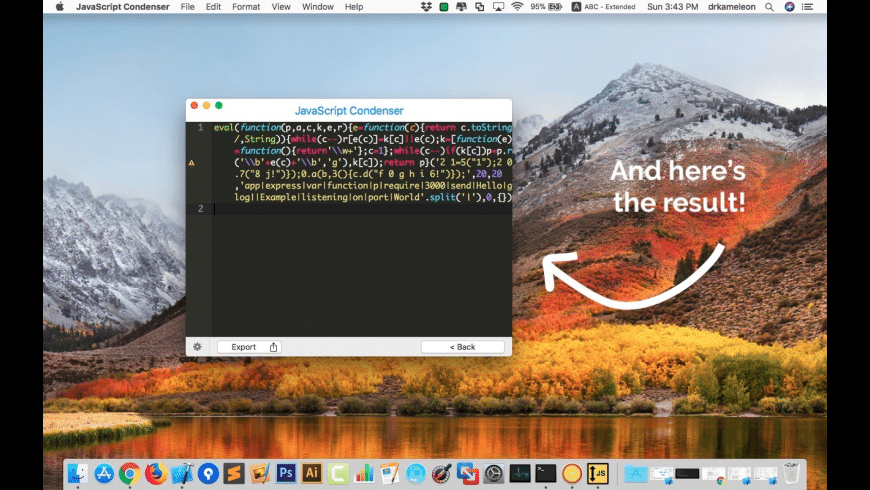This screenshot has height=490, width=870.
Task: Open the Edit menu
Action: tap(213, 7)
